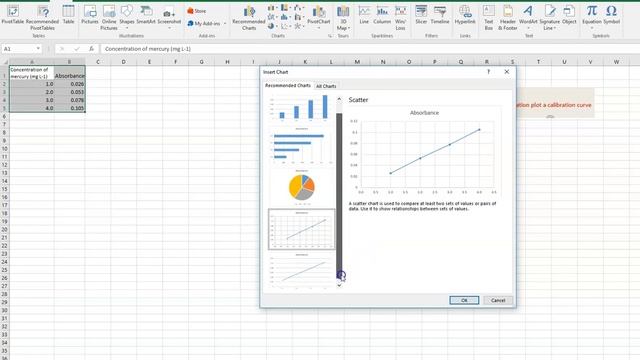Image resolution: width=640 pixels, height=360 pixels.
Task: Open Header & Footer
Action: [x=508, y=18]
